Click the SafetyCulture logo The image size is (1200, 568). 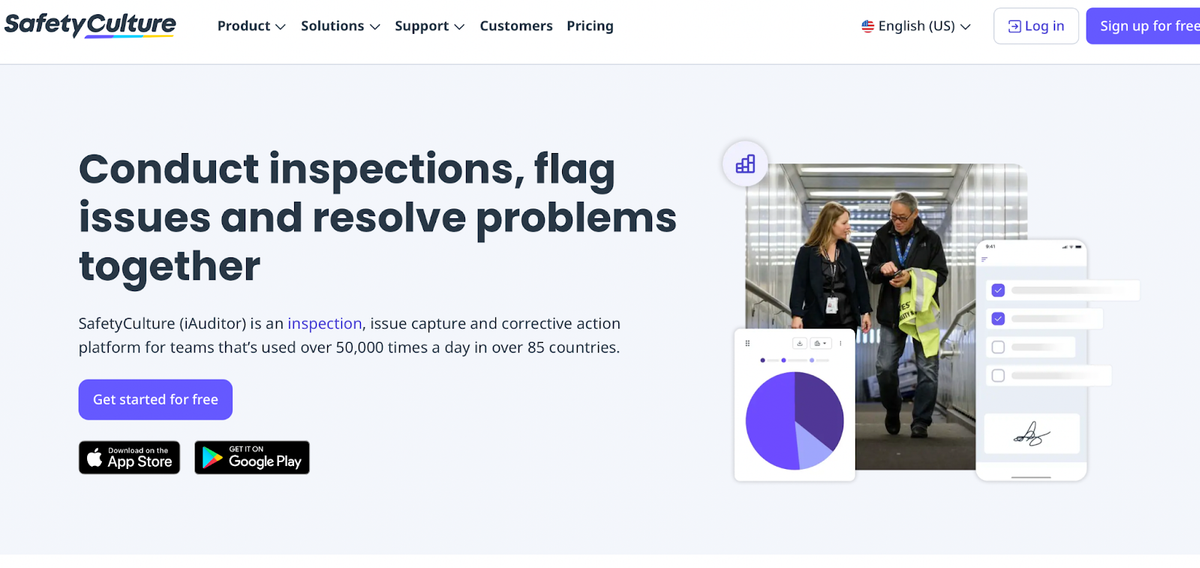point(90,26)
